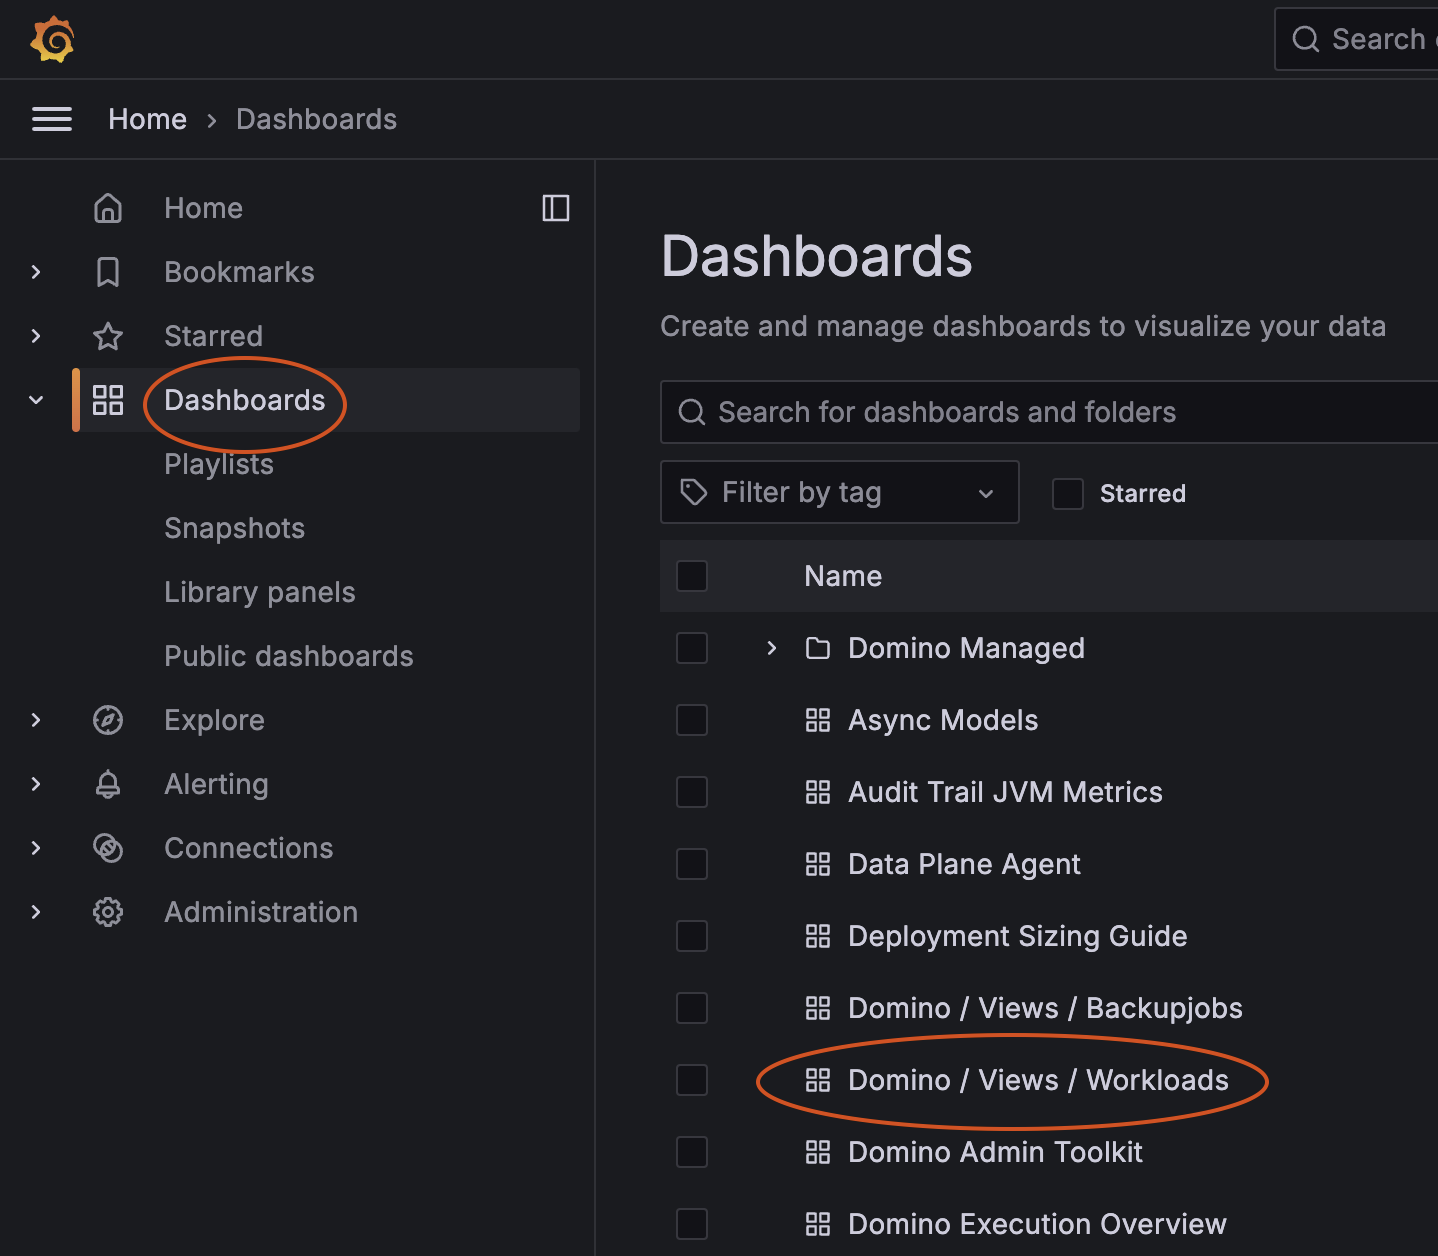Screen dimensions: 1438x1256
Task: Toggle the hamburger menu icon
Action: click(x=52, y=119)
